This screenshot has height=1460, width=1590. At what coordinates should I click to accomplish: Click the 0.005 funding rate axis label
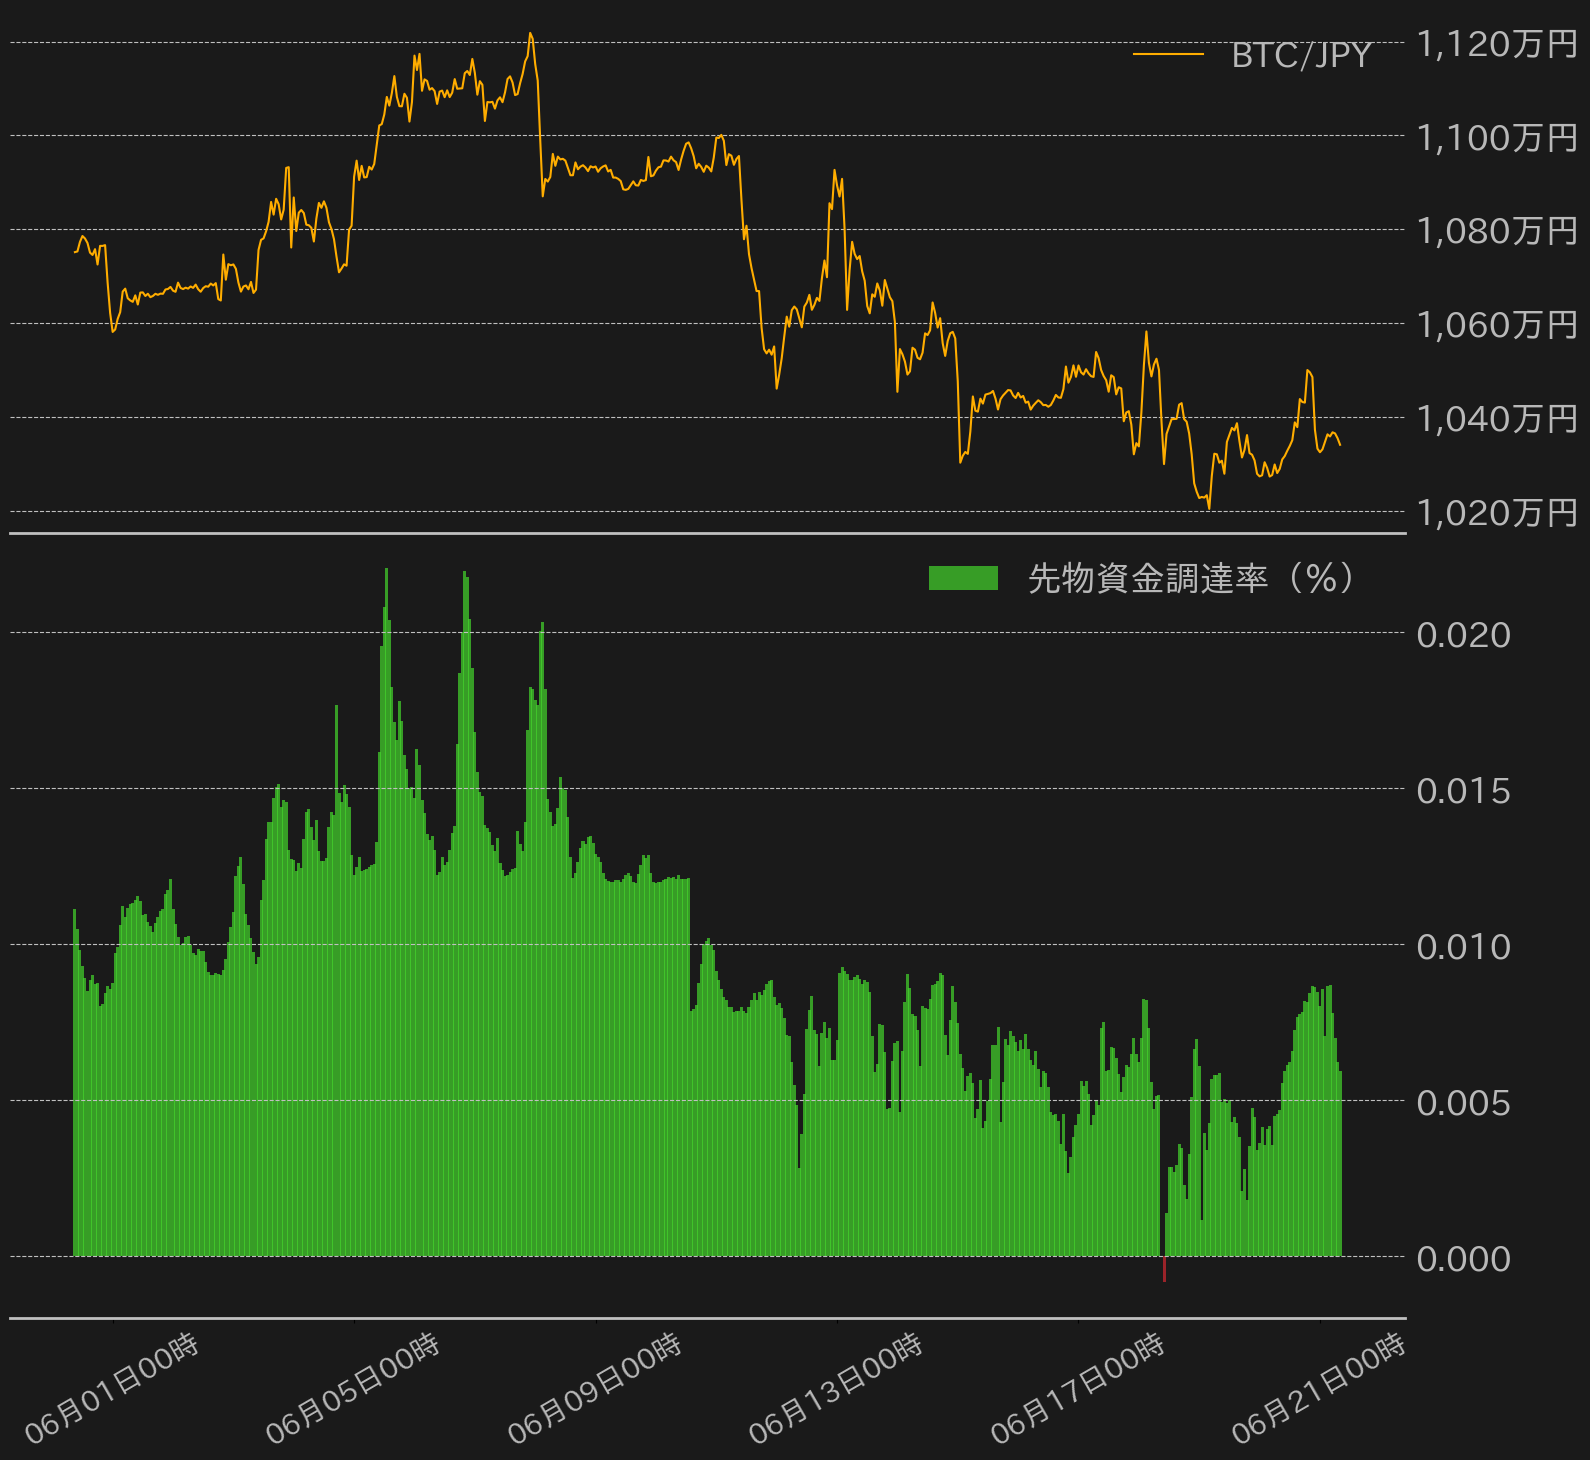(1464, 1102)
